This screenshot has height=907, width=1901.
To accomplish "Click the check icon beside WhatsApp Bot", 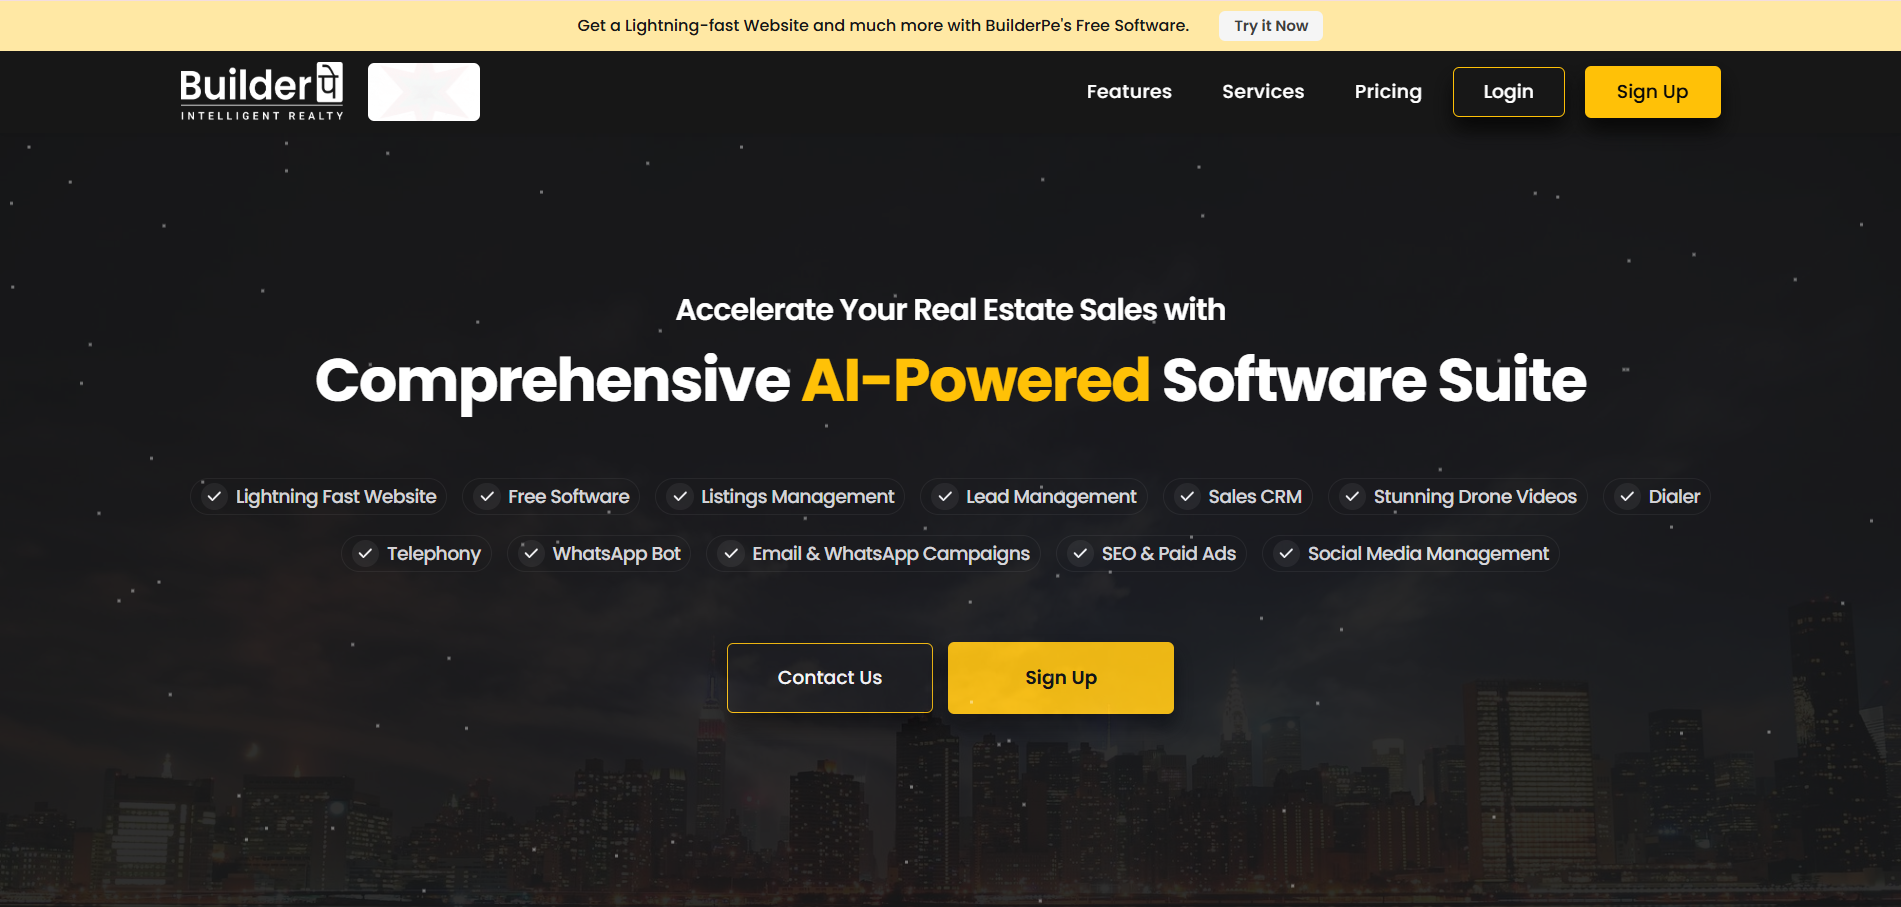I will point(531,553).
